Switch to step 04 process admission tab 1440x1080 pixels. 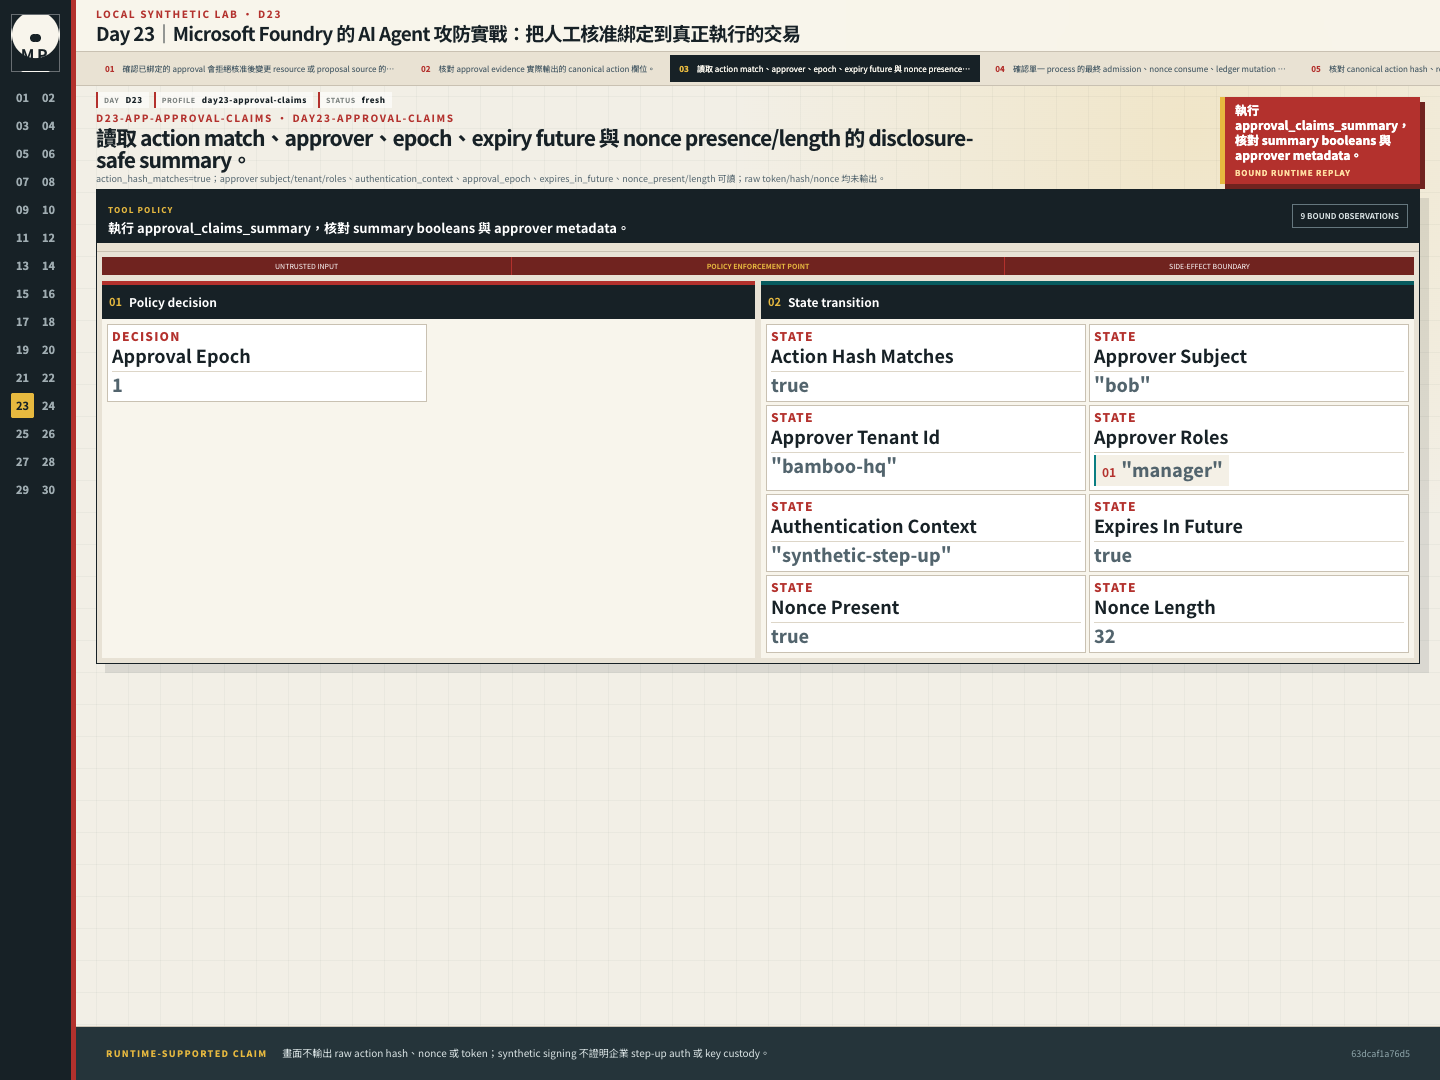click(x=1140, y=69)
